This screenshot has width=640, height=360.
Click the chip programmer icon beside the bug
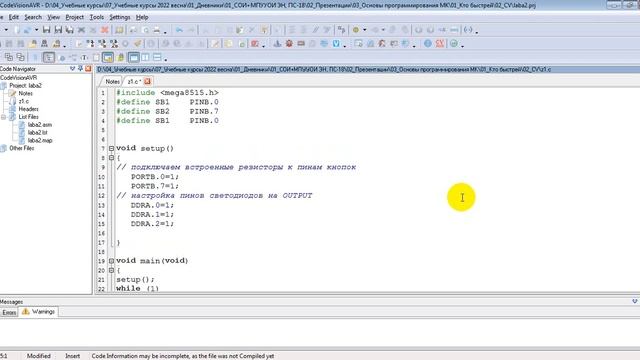click(x=301, y=44)
